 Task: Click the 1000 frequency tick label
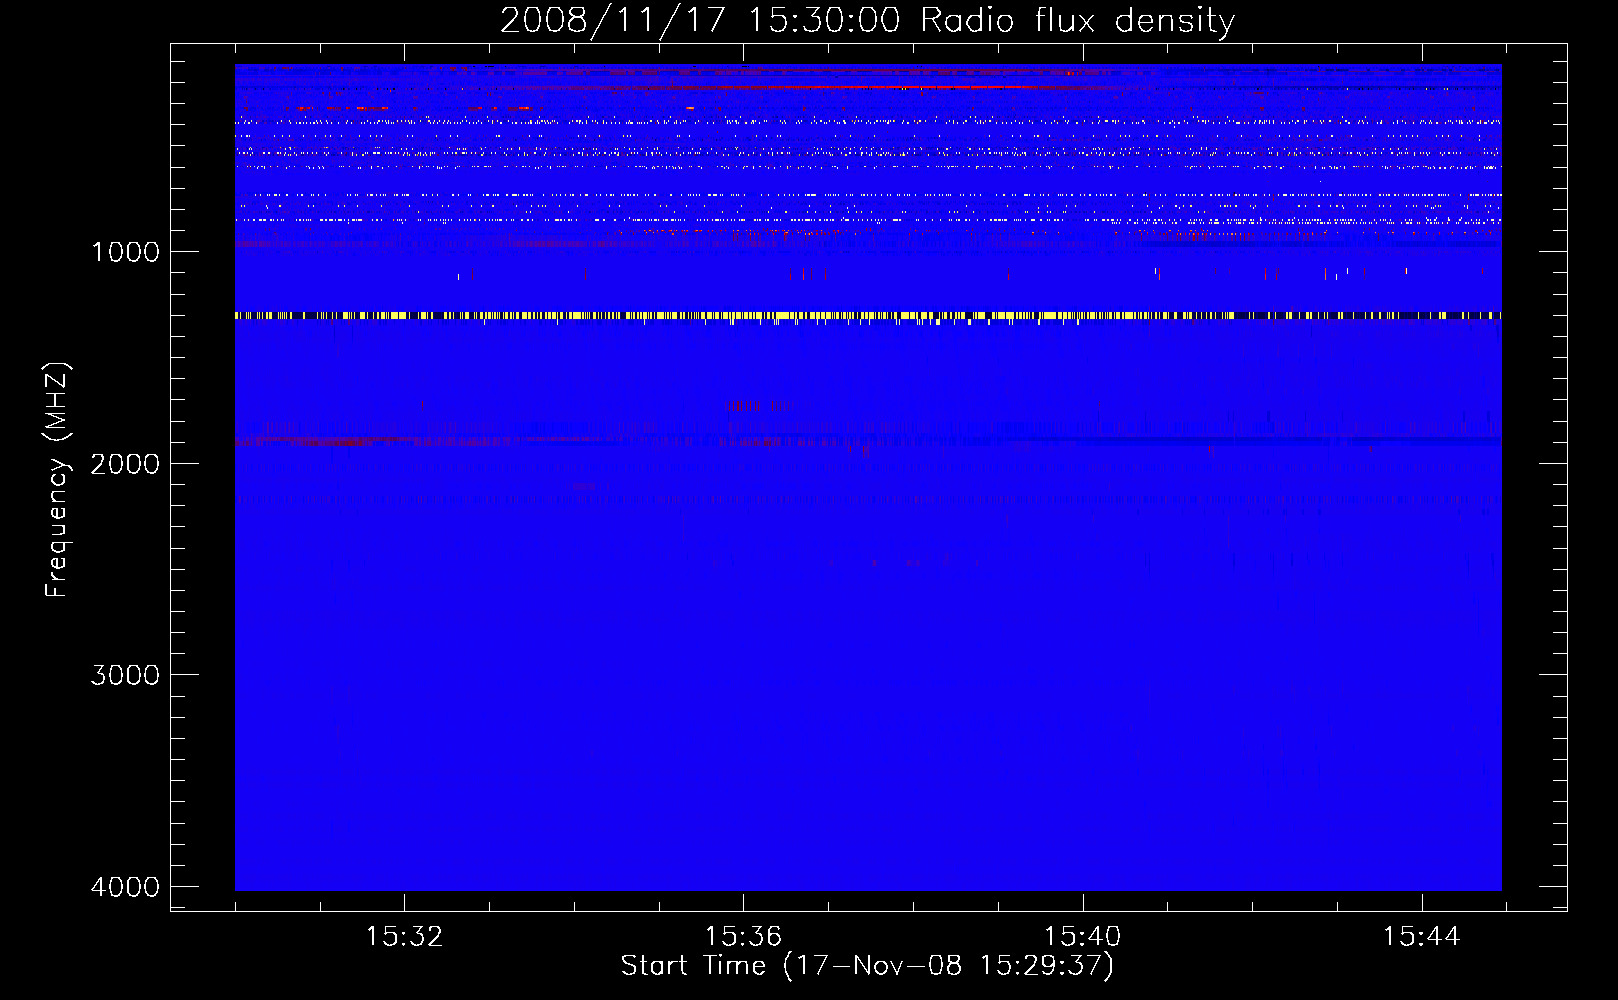pos(125,251)
